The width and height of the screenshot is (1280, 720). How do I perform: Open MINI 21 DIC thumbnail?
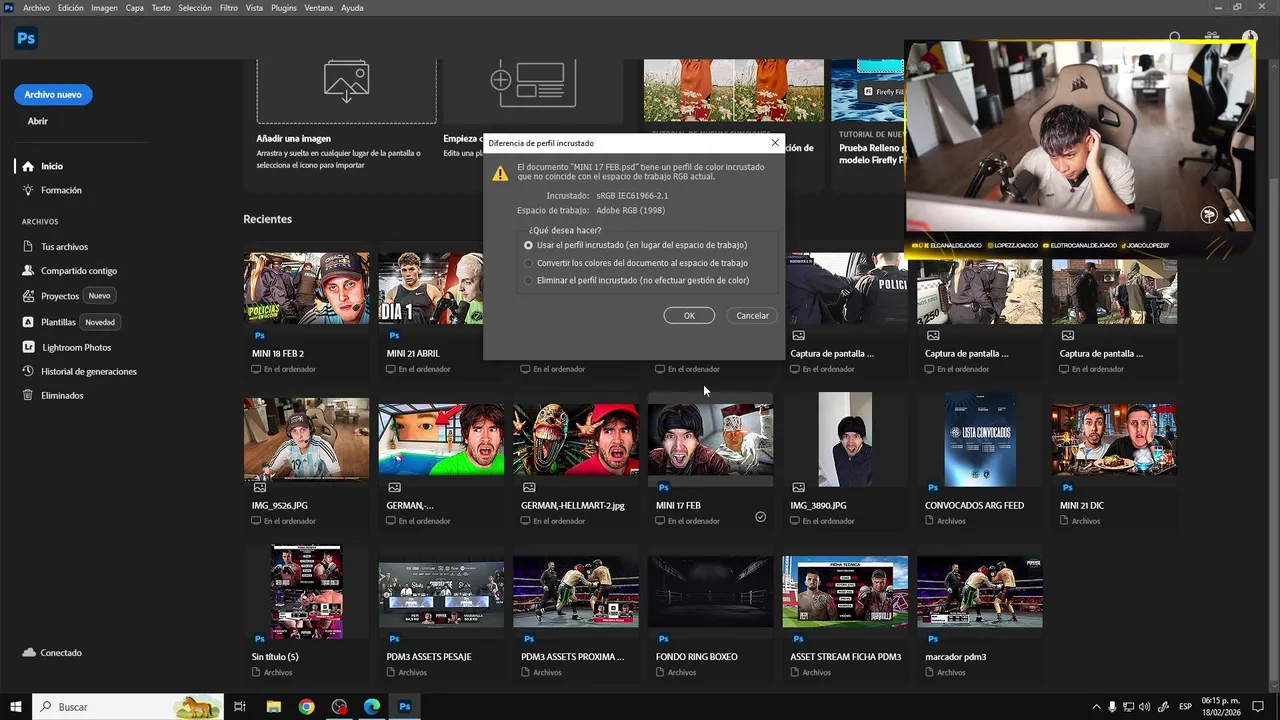point(1114,440)
